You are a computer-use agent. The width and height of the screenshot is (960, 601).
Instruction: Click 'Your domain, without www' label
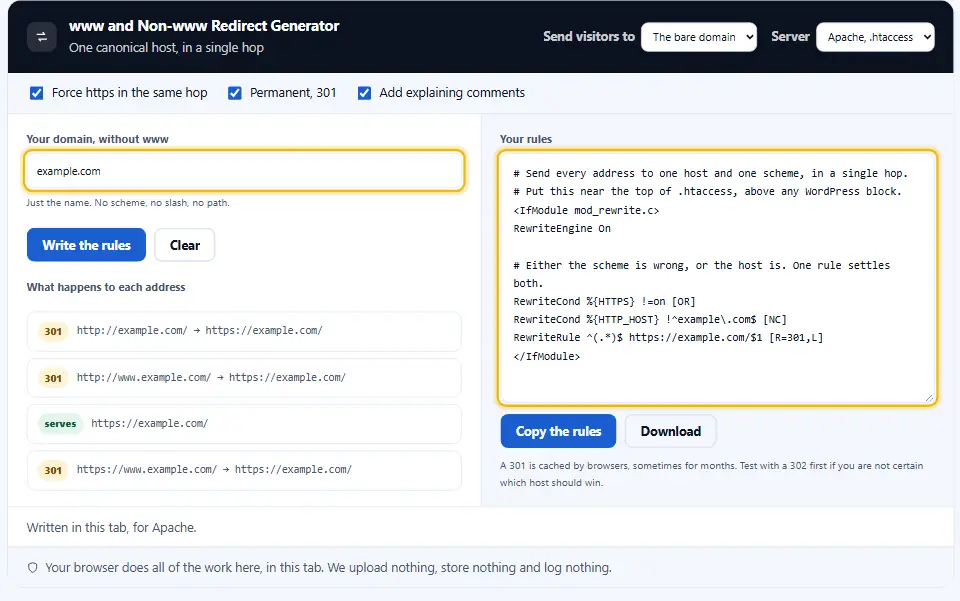(x=97, y=139)
